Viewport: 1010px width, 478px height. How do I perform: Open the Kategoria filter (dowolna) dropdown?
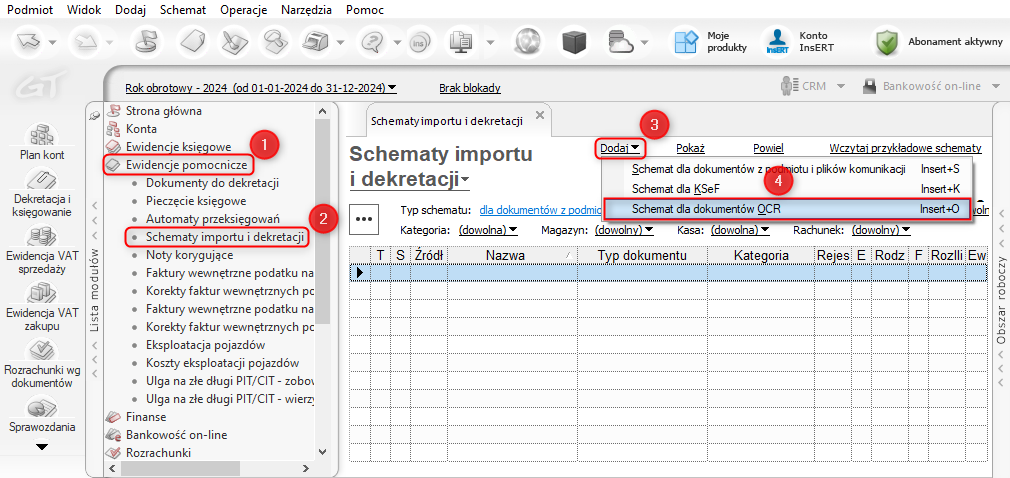(x=488, y=229)
